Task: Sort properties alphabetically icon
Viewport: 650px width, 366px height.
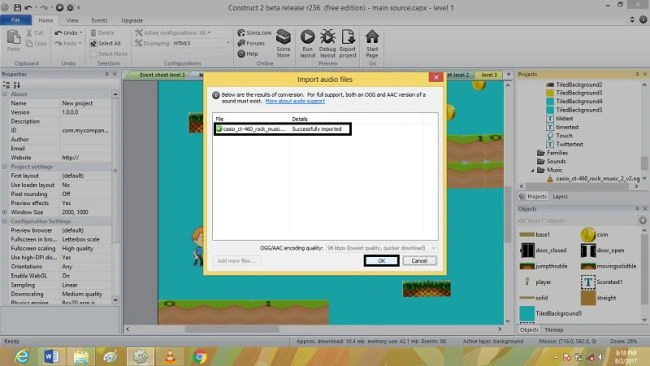Action: tap(17, 85)
